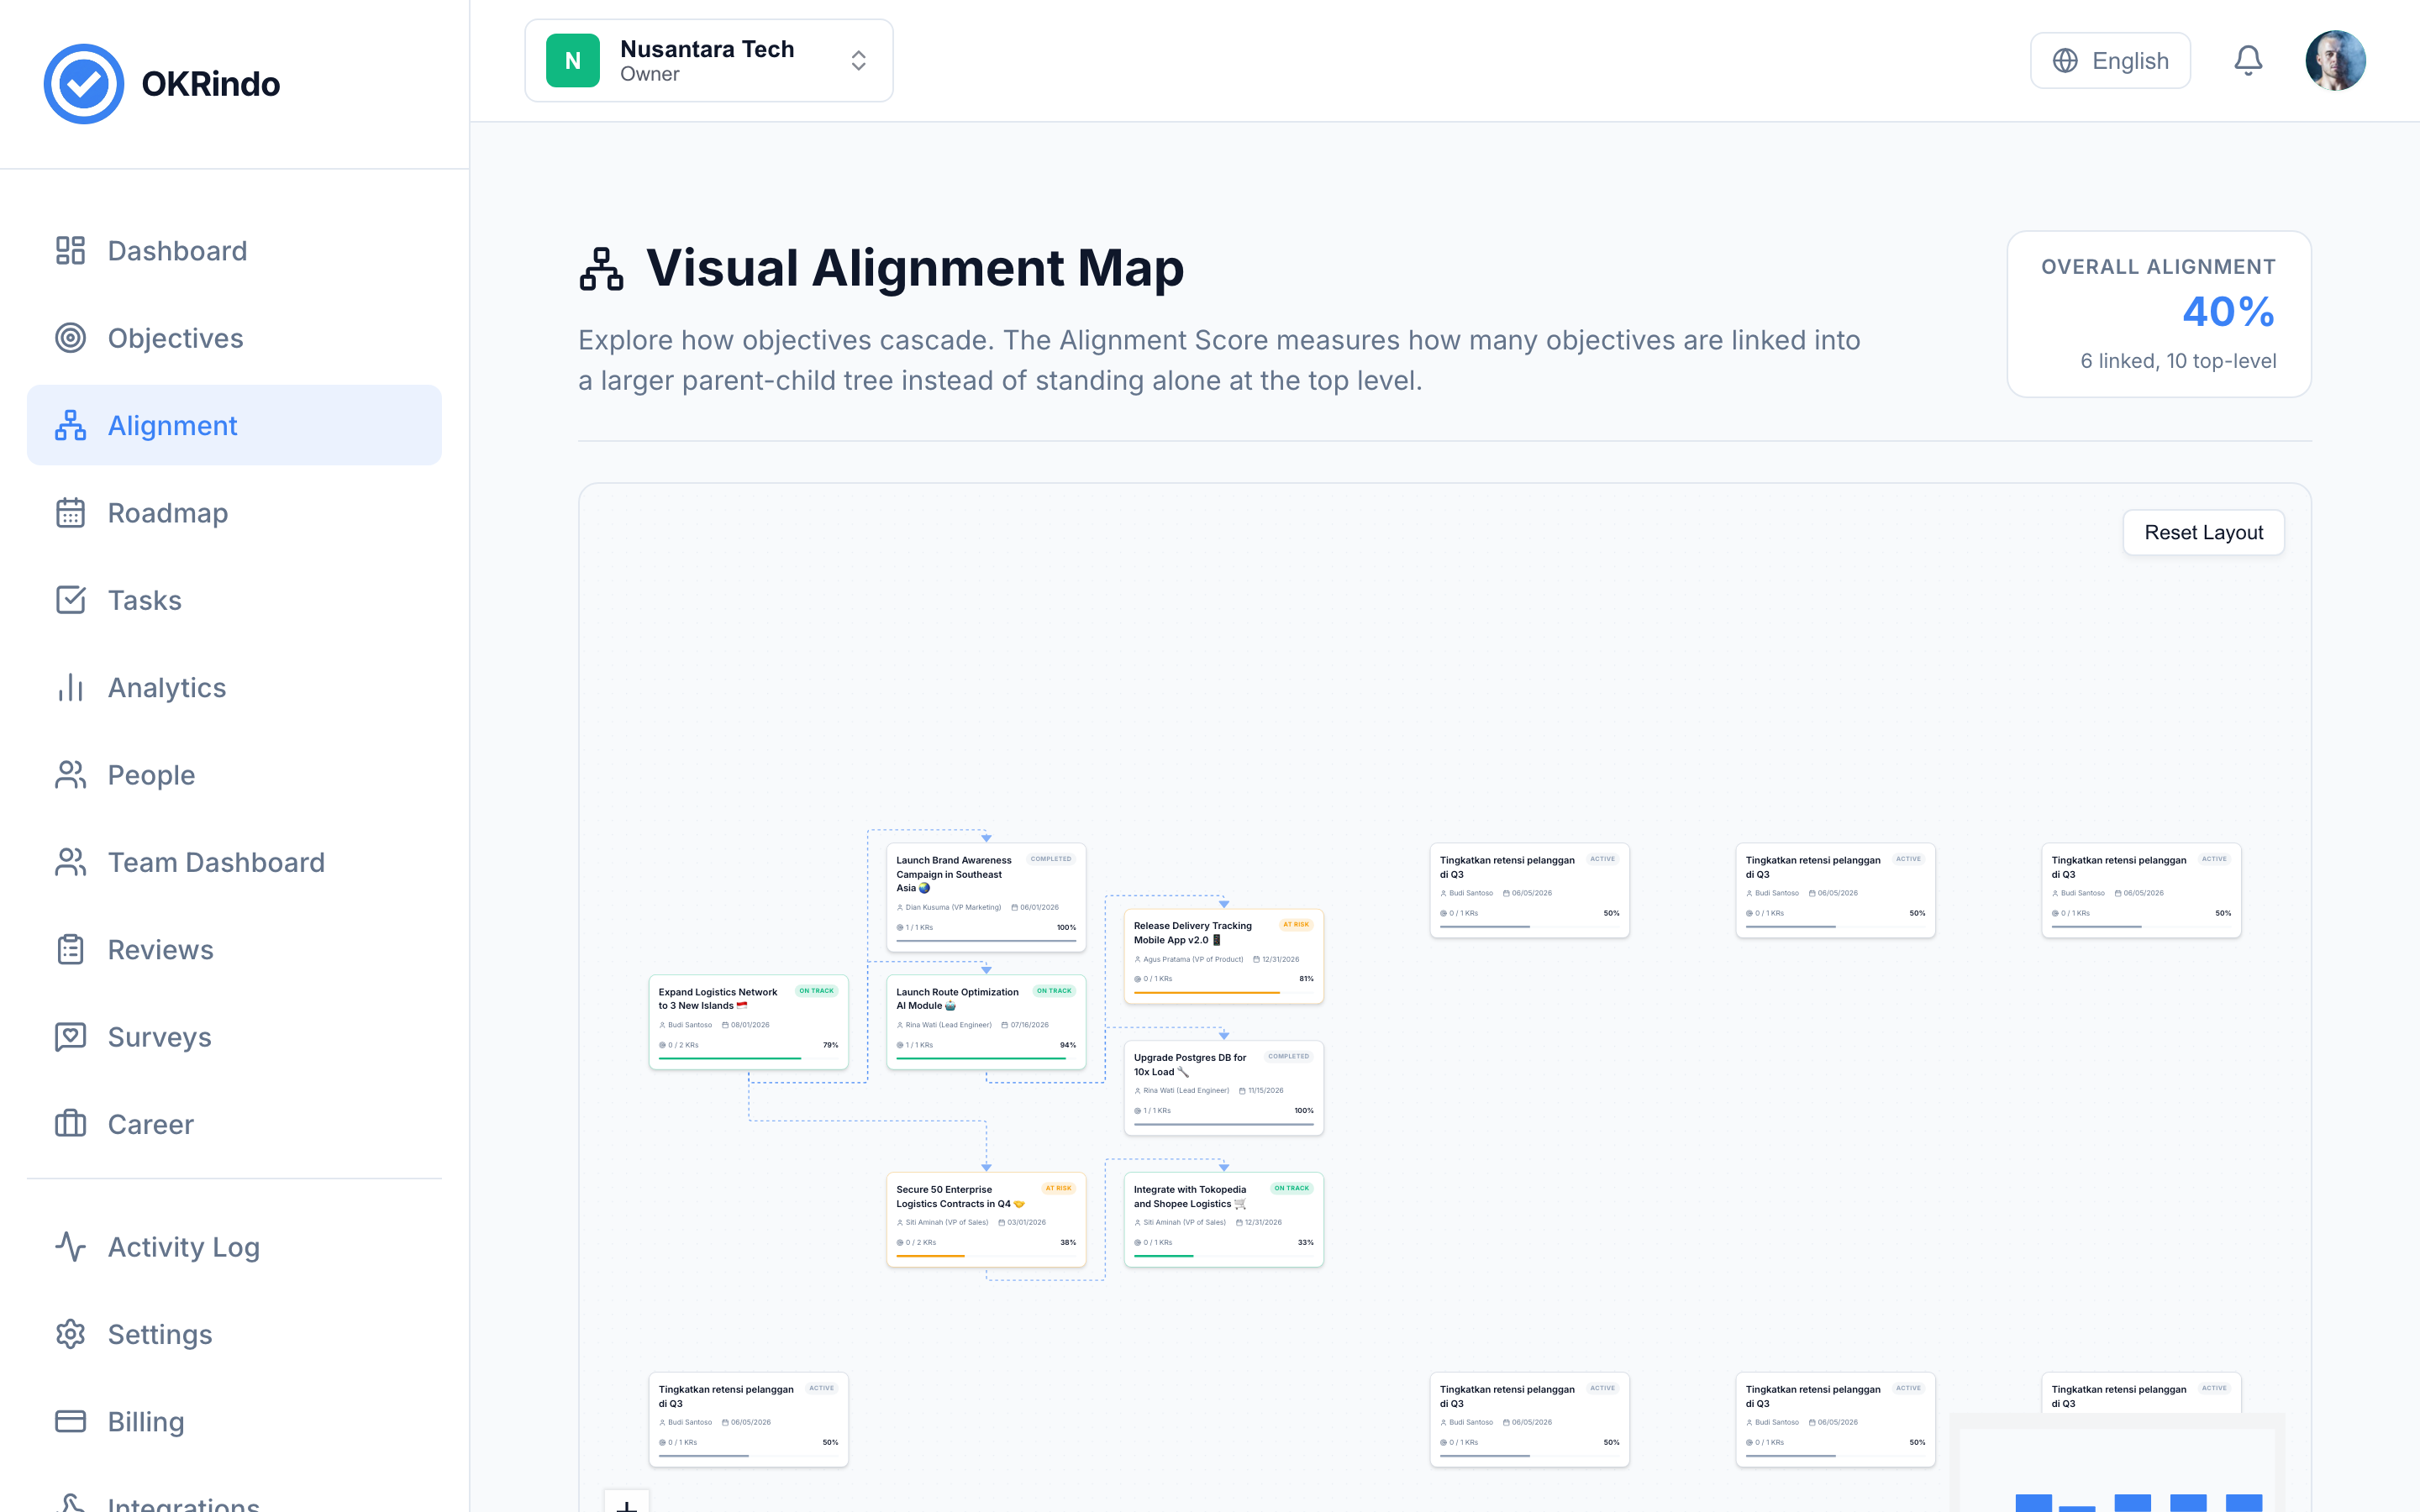Select Launch Route Optimization AI Module card
This screenshot has width=2420, height=1512.
(986, 1022)
